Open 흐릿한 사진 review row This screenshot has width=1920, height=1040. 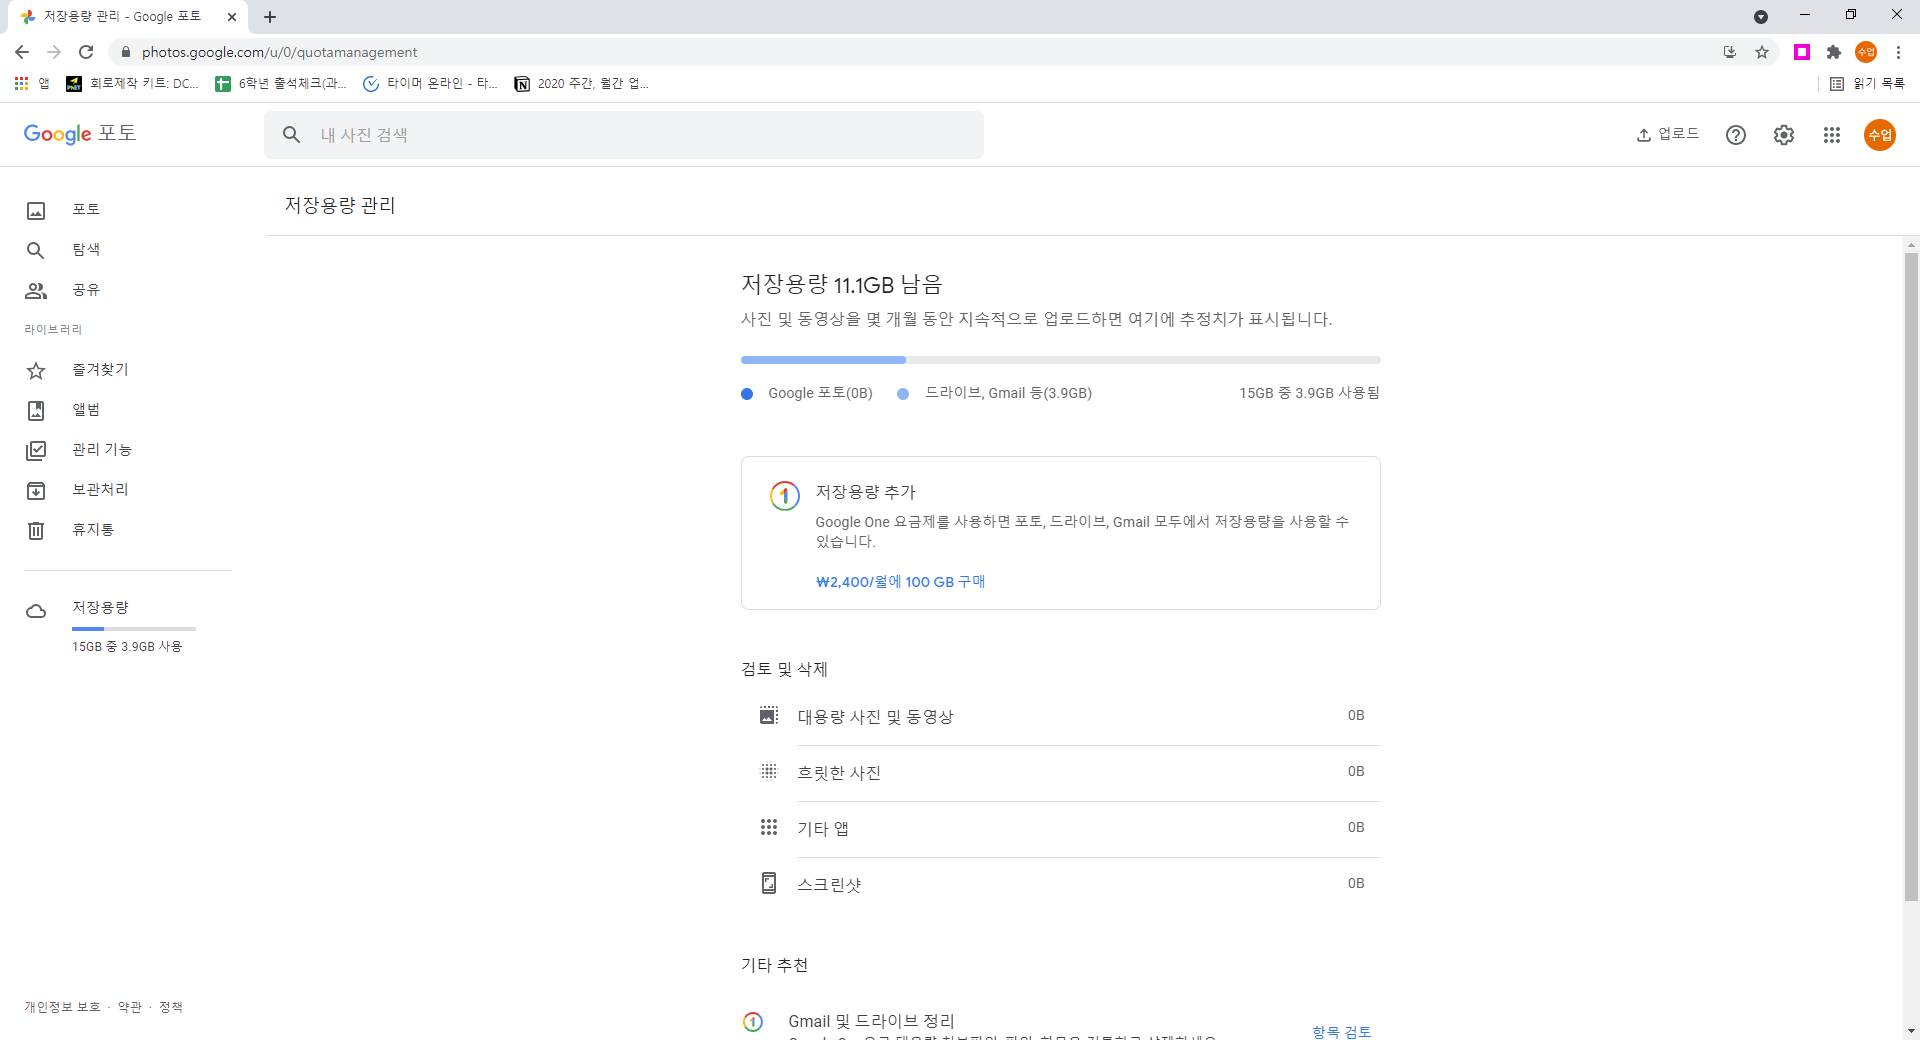click(1061, 772)
